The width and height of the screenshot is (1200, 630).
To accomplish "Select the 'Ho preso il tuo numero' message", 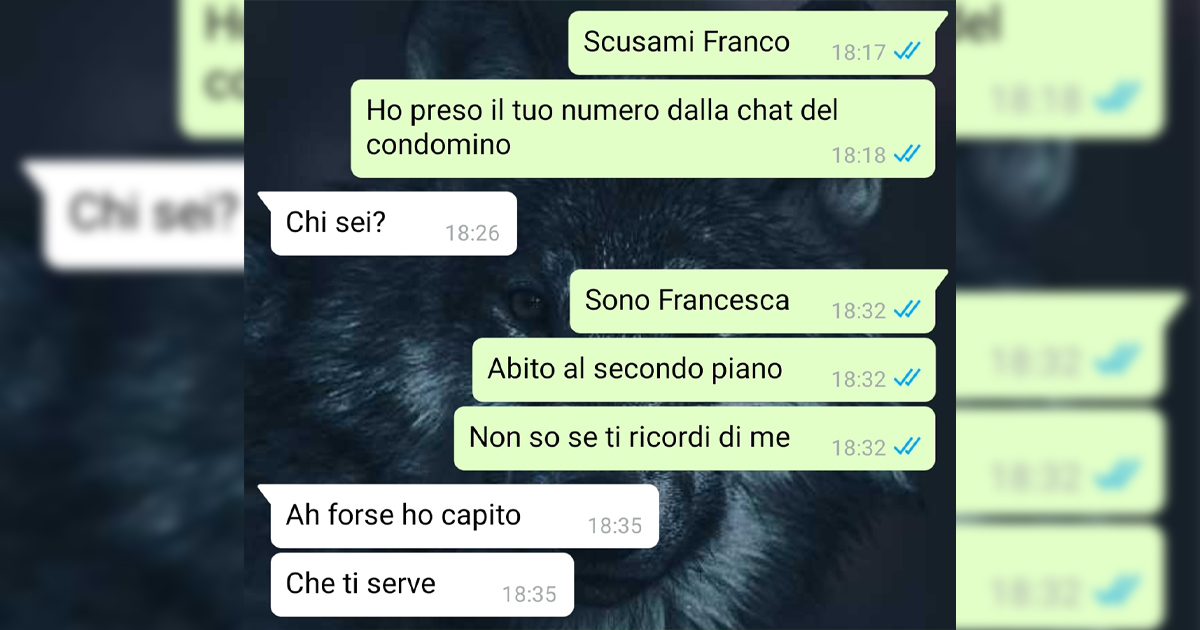I will tap(643, 129).
